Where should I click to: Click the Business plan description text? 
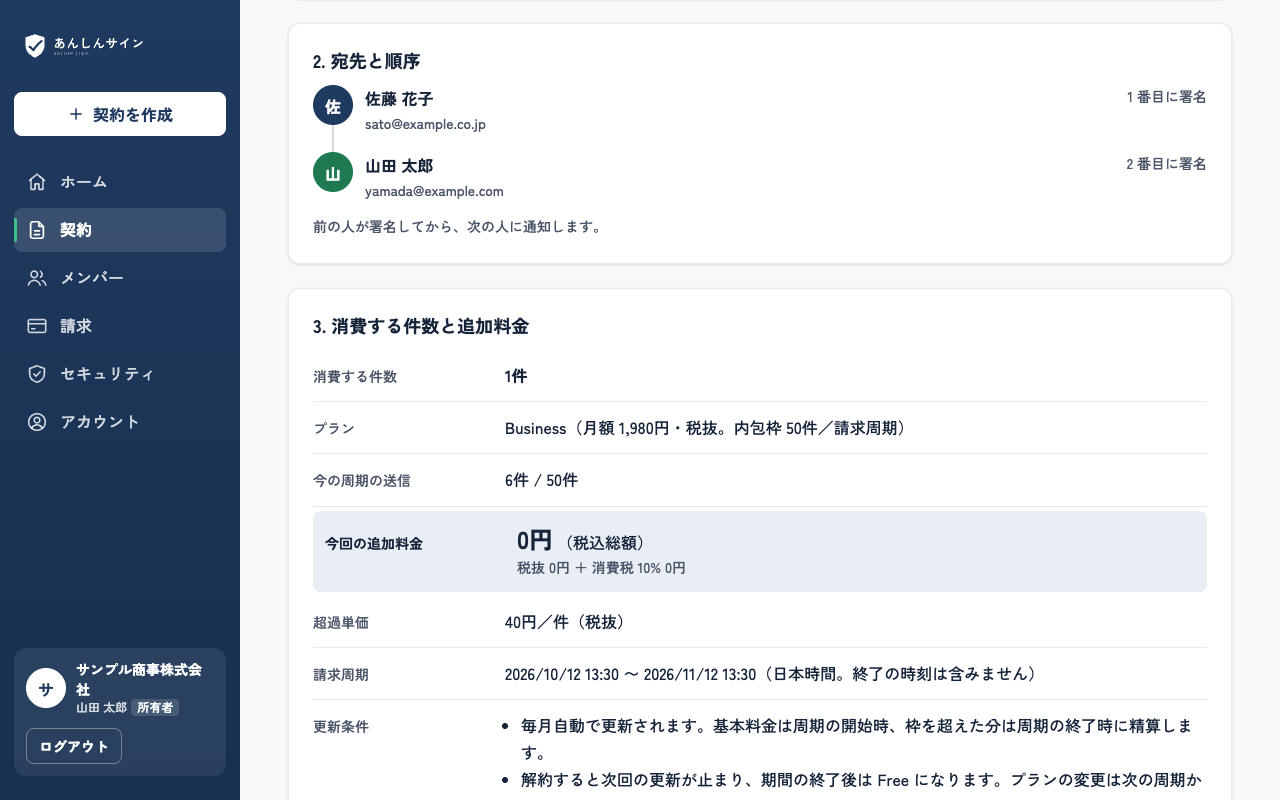[x=705, y=428]
